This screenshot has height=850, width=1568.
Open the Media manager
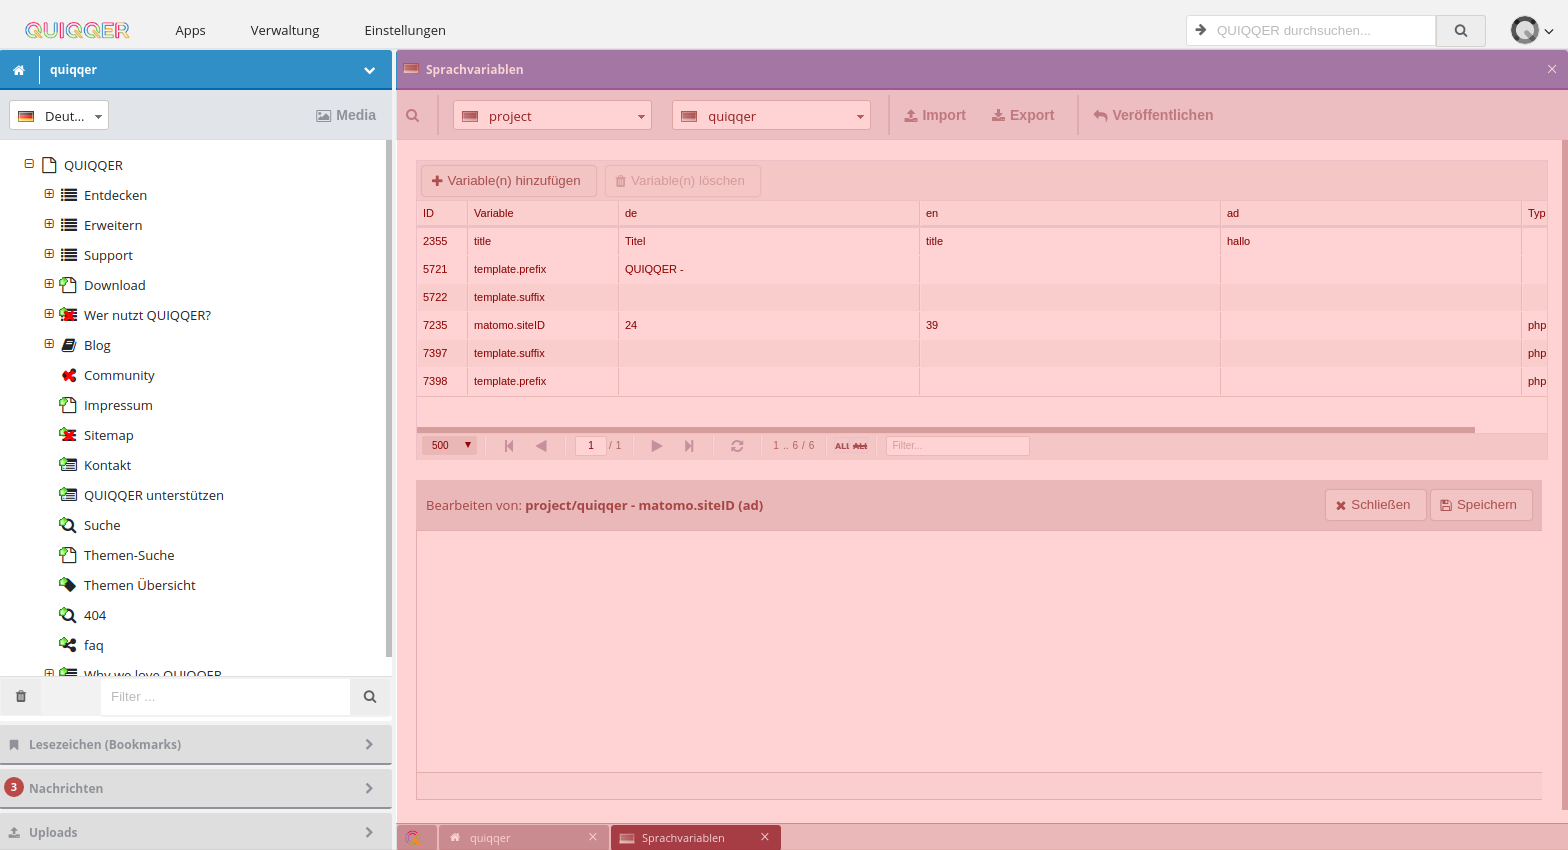(x=346, y=115)
